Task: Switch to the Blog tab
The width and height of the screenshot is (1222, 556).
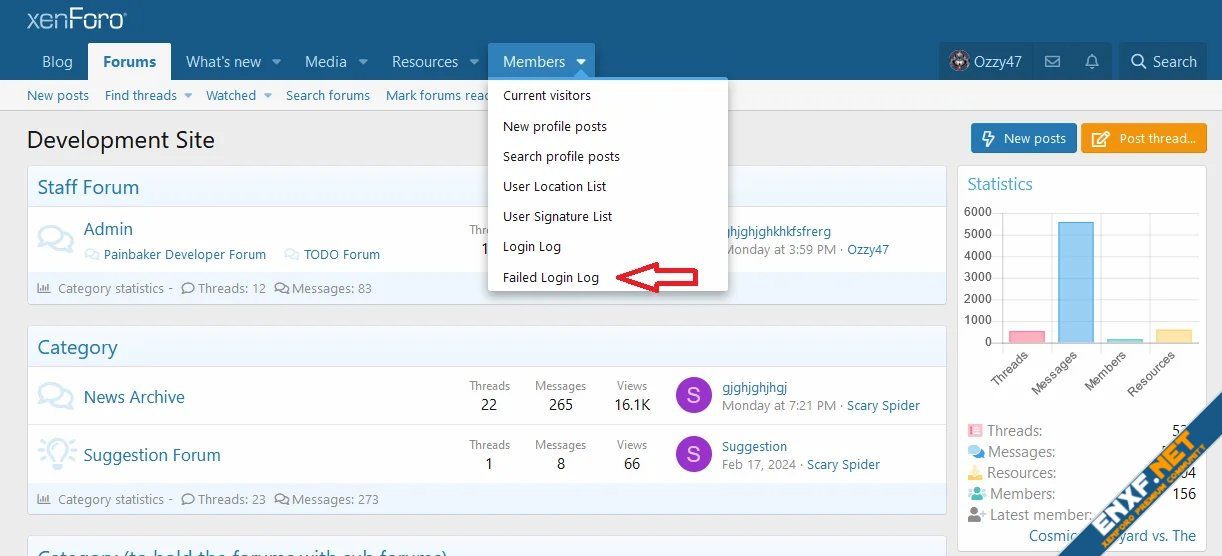Action: click(57, 62)
